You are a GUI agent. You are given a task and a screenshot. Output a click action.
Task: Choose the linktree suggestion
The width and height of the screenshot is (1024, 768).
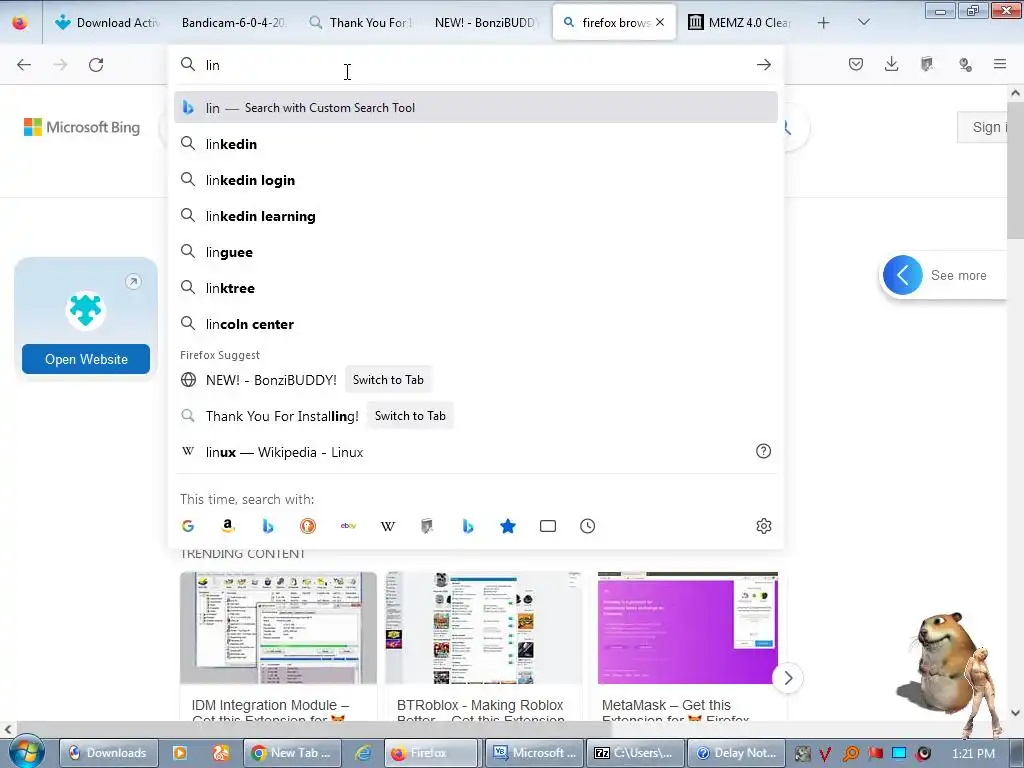tap(476, 287)
